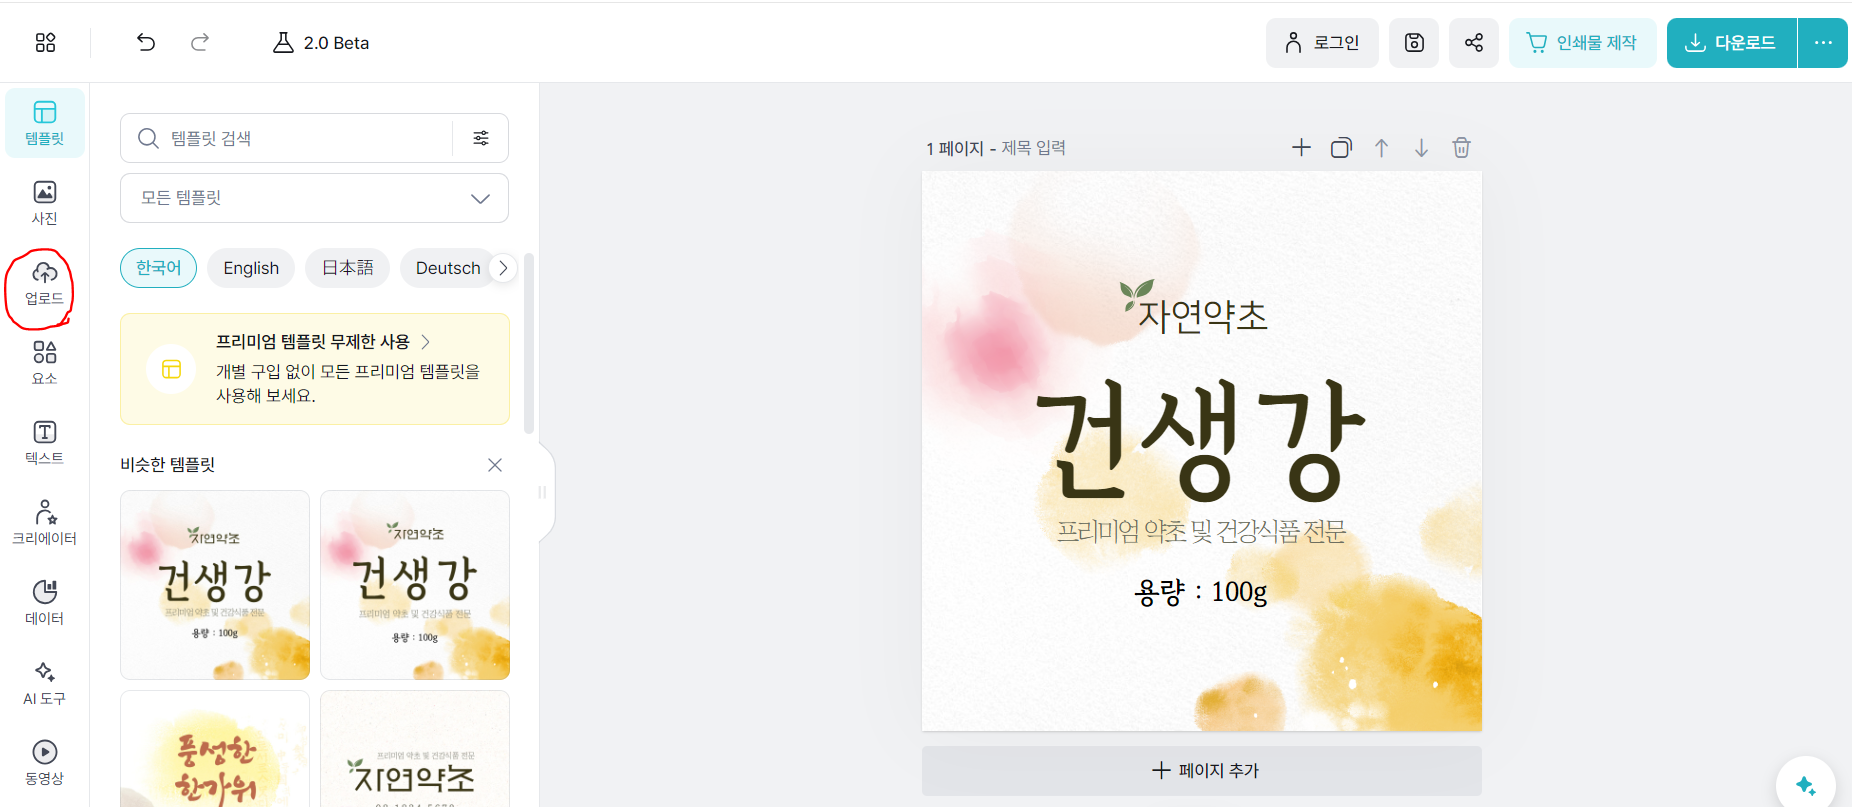Select the 건생강 title text on canvas

point(1201,441)
